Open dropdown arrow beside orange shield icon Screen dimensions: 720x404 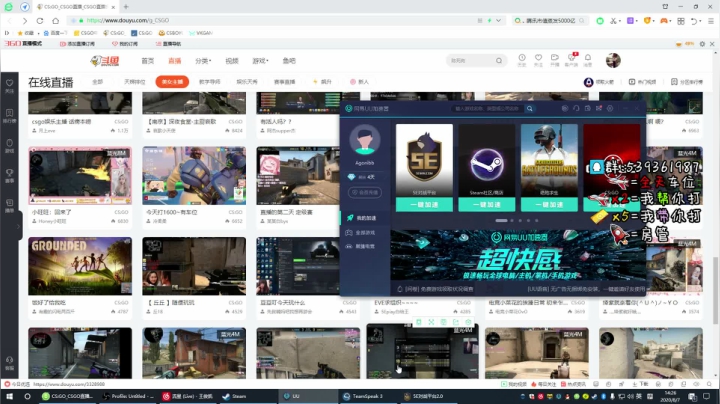[x=653, y=21]
